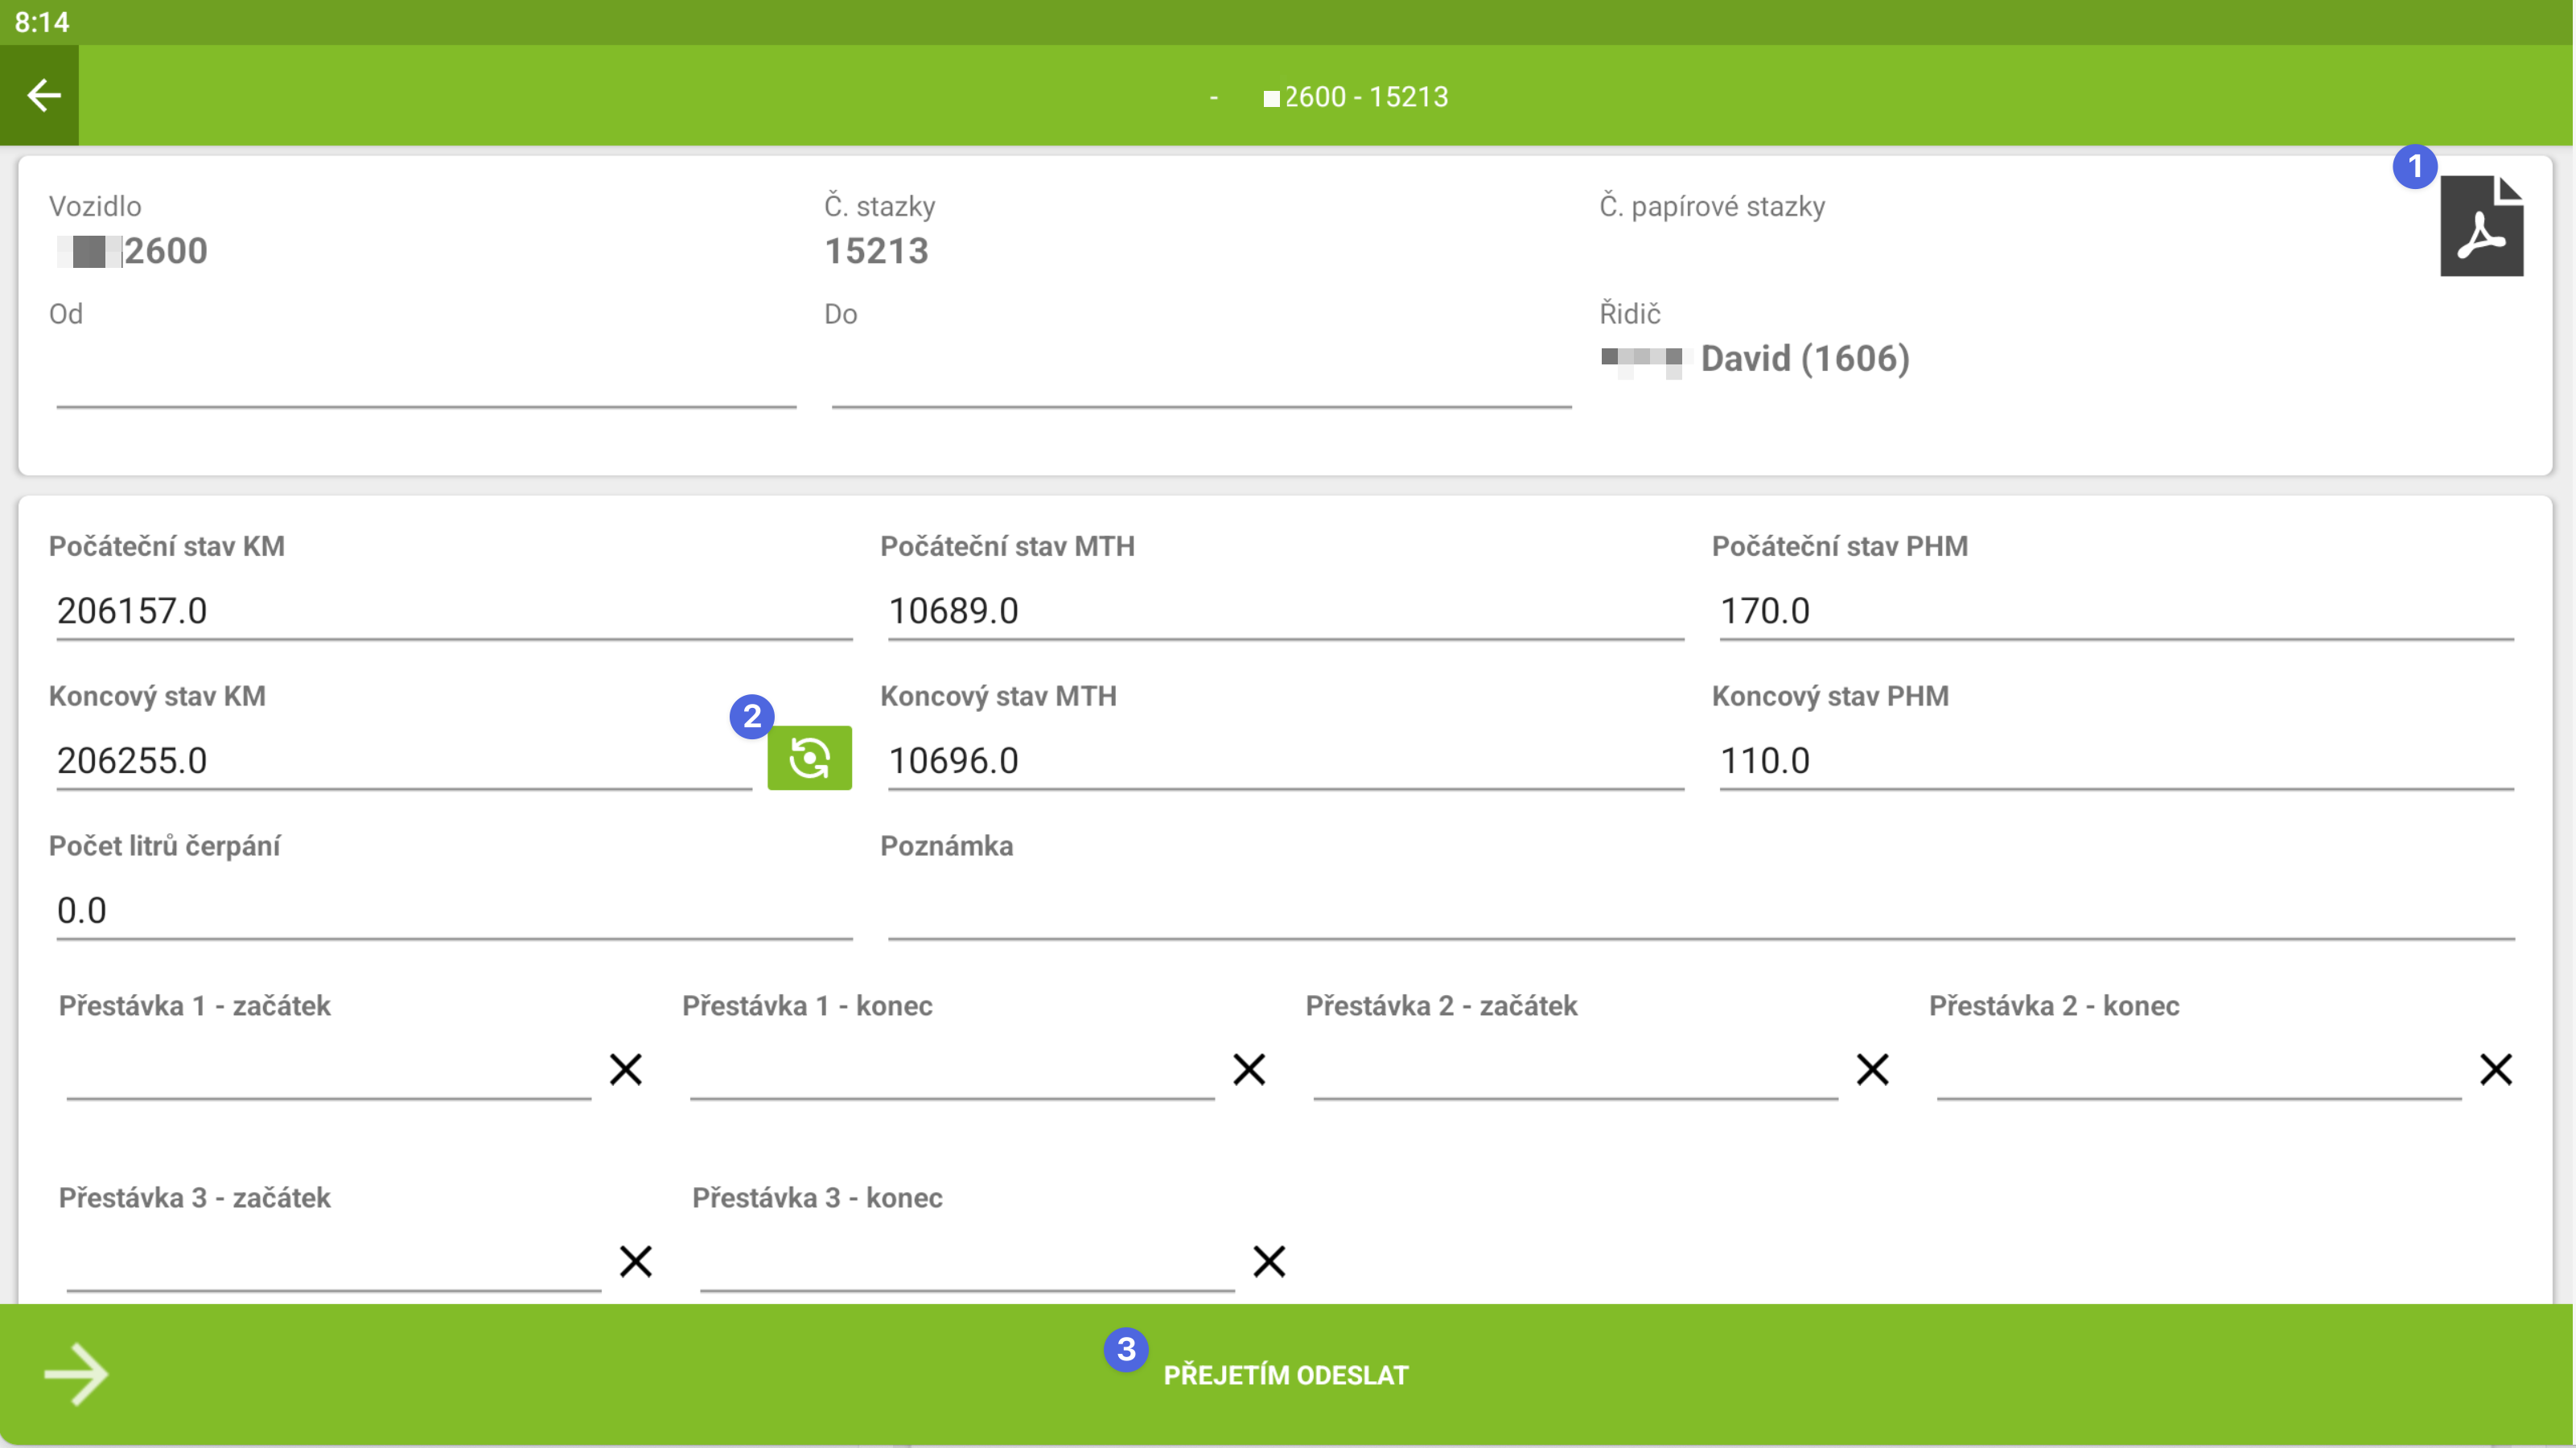Image resolution: width=2576 pixels, height=1448 pixels.
Task: Click the Poznámka note field
Action: point(1700,911)
